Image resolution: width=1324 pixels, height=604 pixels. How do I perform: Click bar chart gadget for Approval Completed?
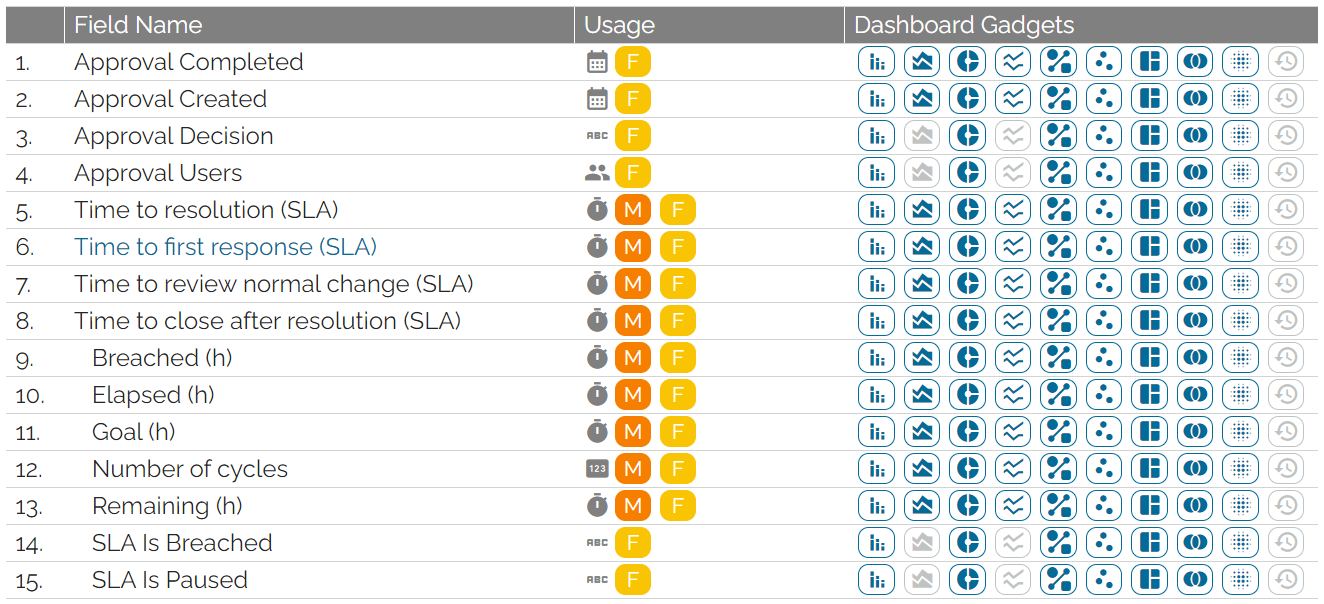tap(876, 62)
